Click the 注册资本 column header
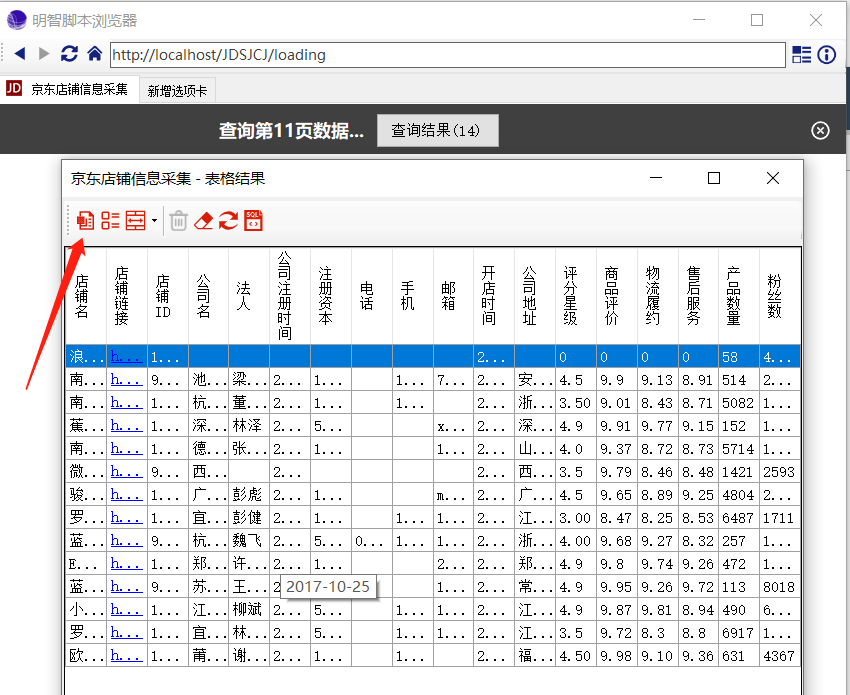The image size is (850, 695). click(x=331, y=295)
